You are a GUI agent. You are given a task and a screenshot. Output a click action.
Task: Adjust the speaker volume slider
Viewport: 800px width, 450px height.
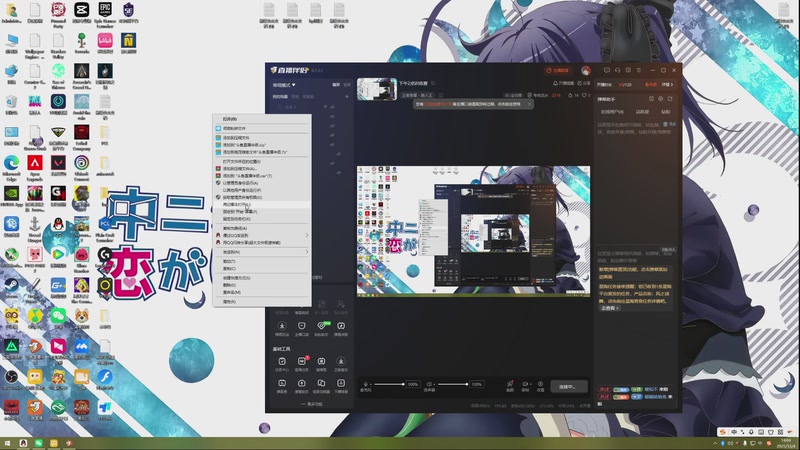[x=453, y=384]
